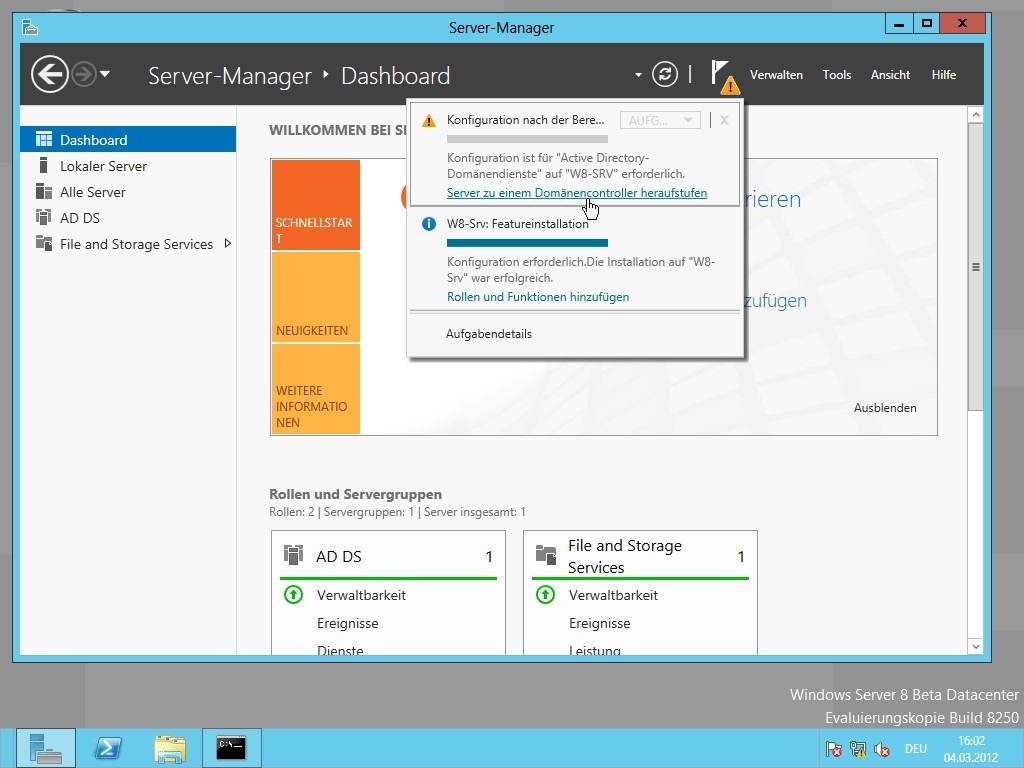
Task: Open the navigation history dropdown arrow
Action: pyautogui.click(x=105, y=74)
